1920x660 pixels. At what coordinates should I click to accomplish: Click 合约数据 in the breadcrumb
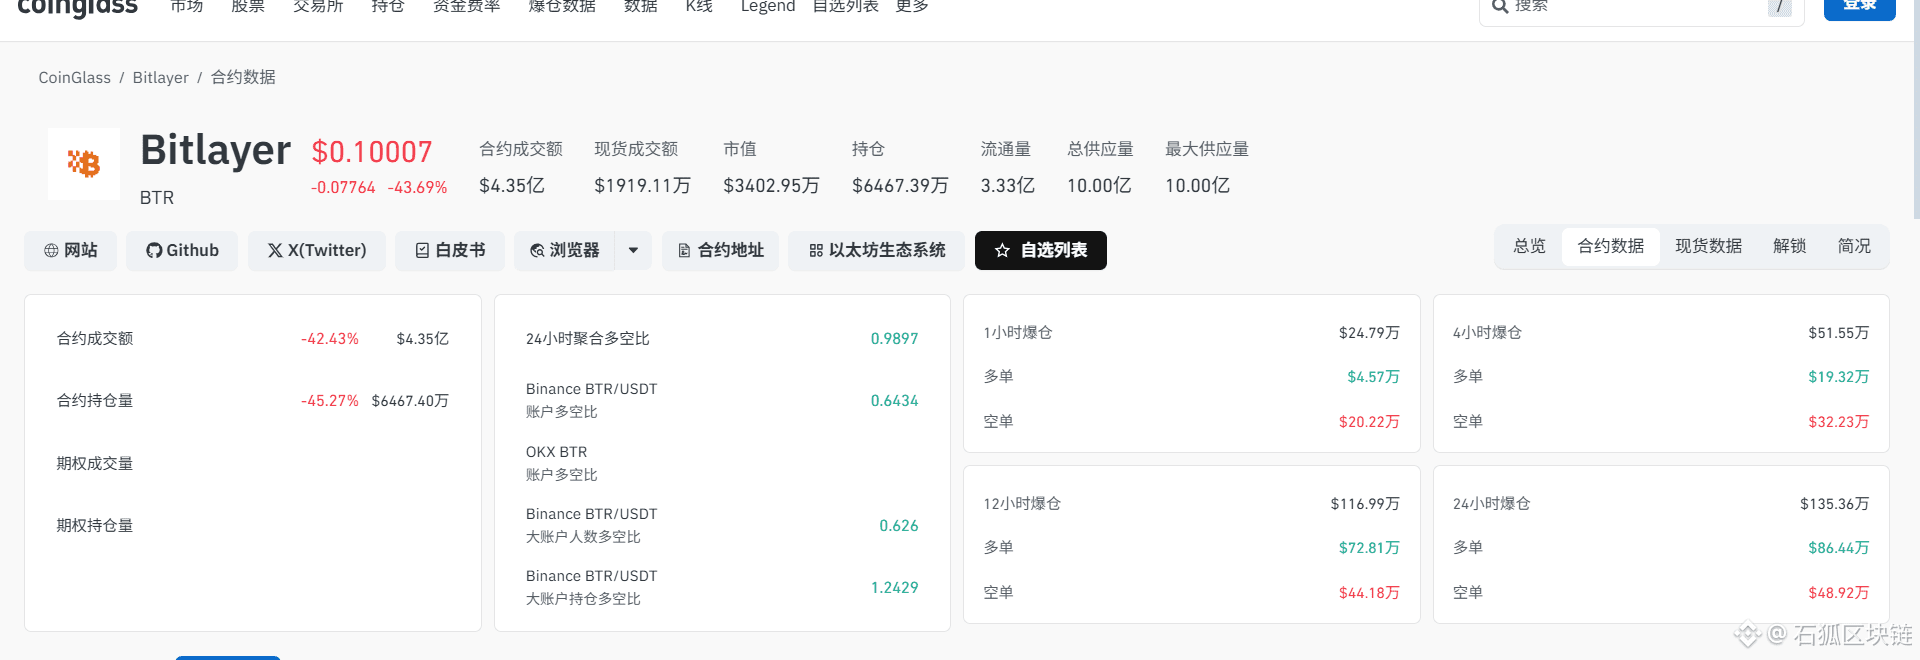(243, 78)
